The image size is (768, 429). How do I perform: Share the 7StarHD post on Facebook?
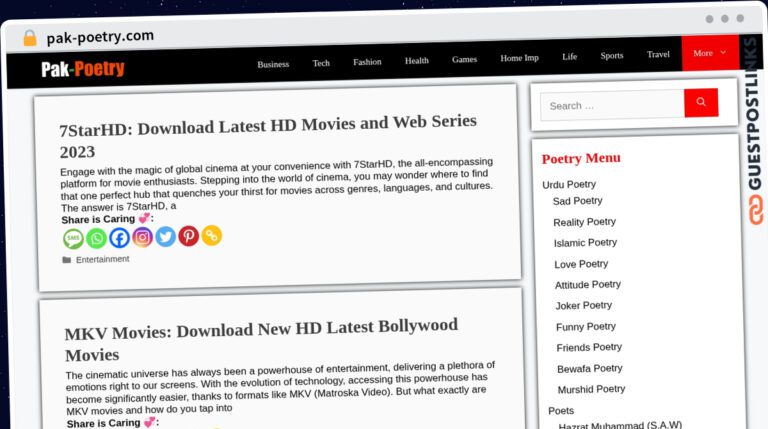[x=120, y=238]
